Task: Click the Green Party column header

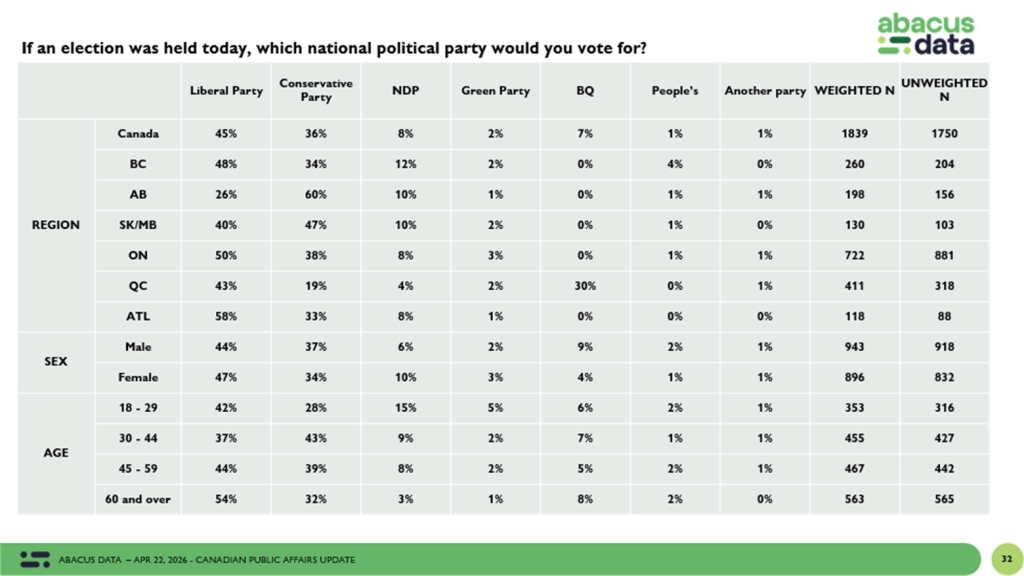Action: (x=495, y=91)
